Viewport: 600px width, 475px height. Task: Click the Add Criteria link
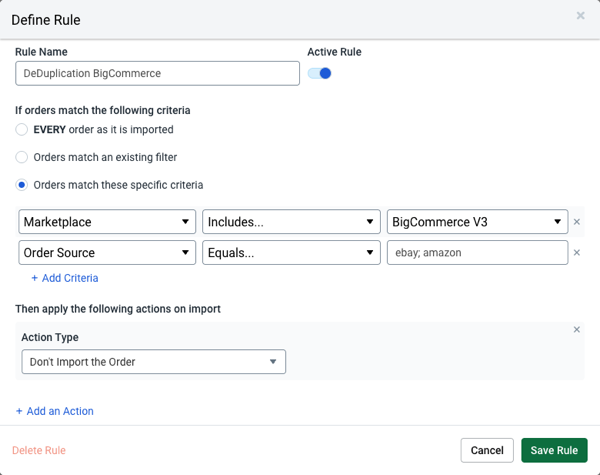pos(65,278)
